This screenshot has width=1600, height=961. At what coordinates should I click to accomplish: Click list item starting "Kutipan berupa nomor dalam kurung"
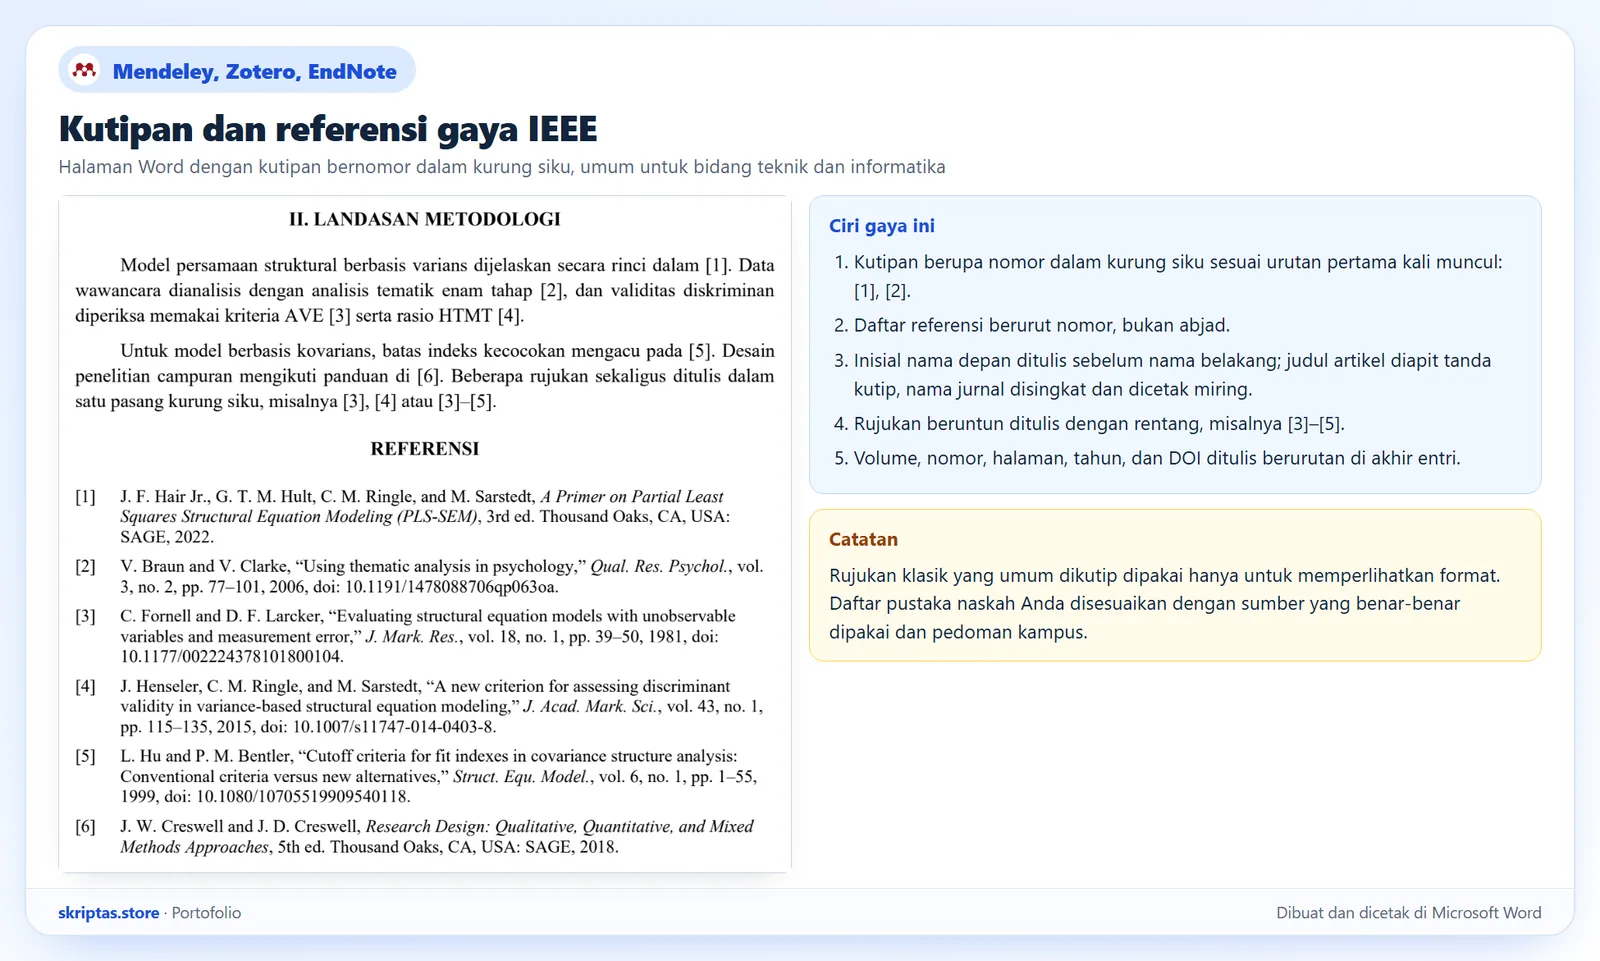[x=1168, y=277]
